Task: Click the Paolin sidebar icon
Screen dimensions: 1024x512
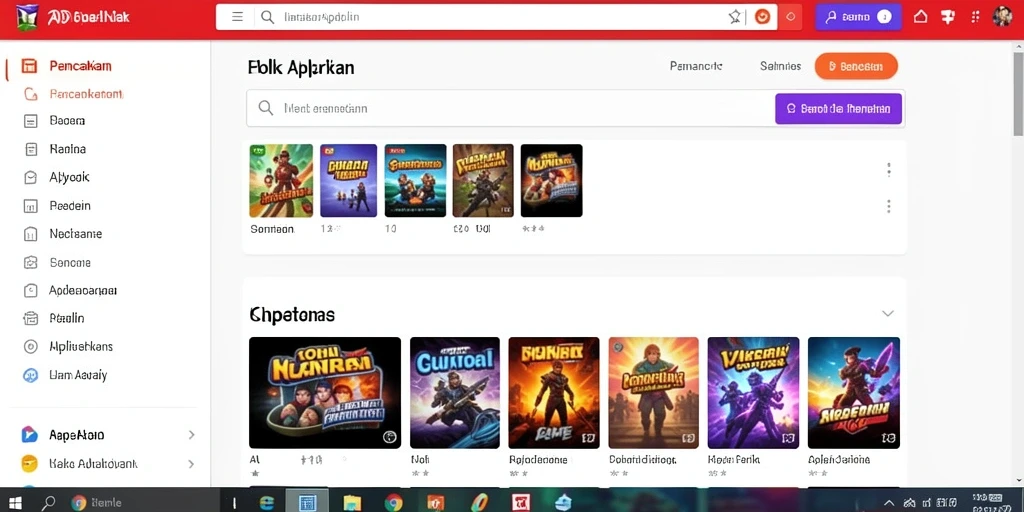Action: coord(30,319)
